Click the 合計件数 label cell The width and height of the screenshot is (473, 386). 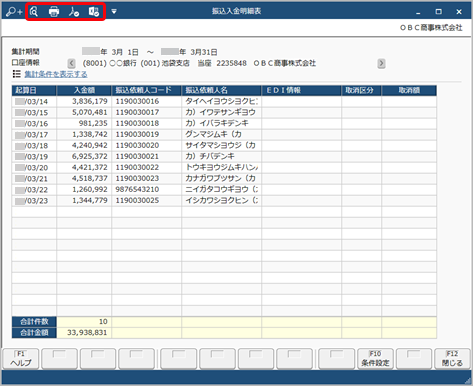pyautogui.click(x=34, y=322)
